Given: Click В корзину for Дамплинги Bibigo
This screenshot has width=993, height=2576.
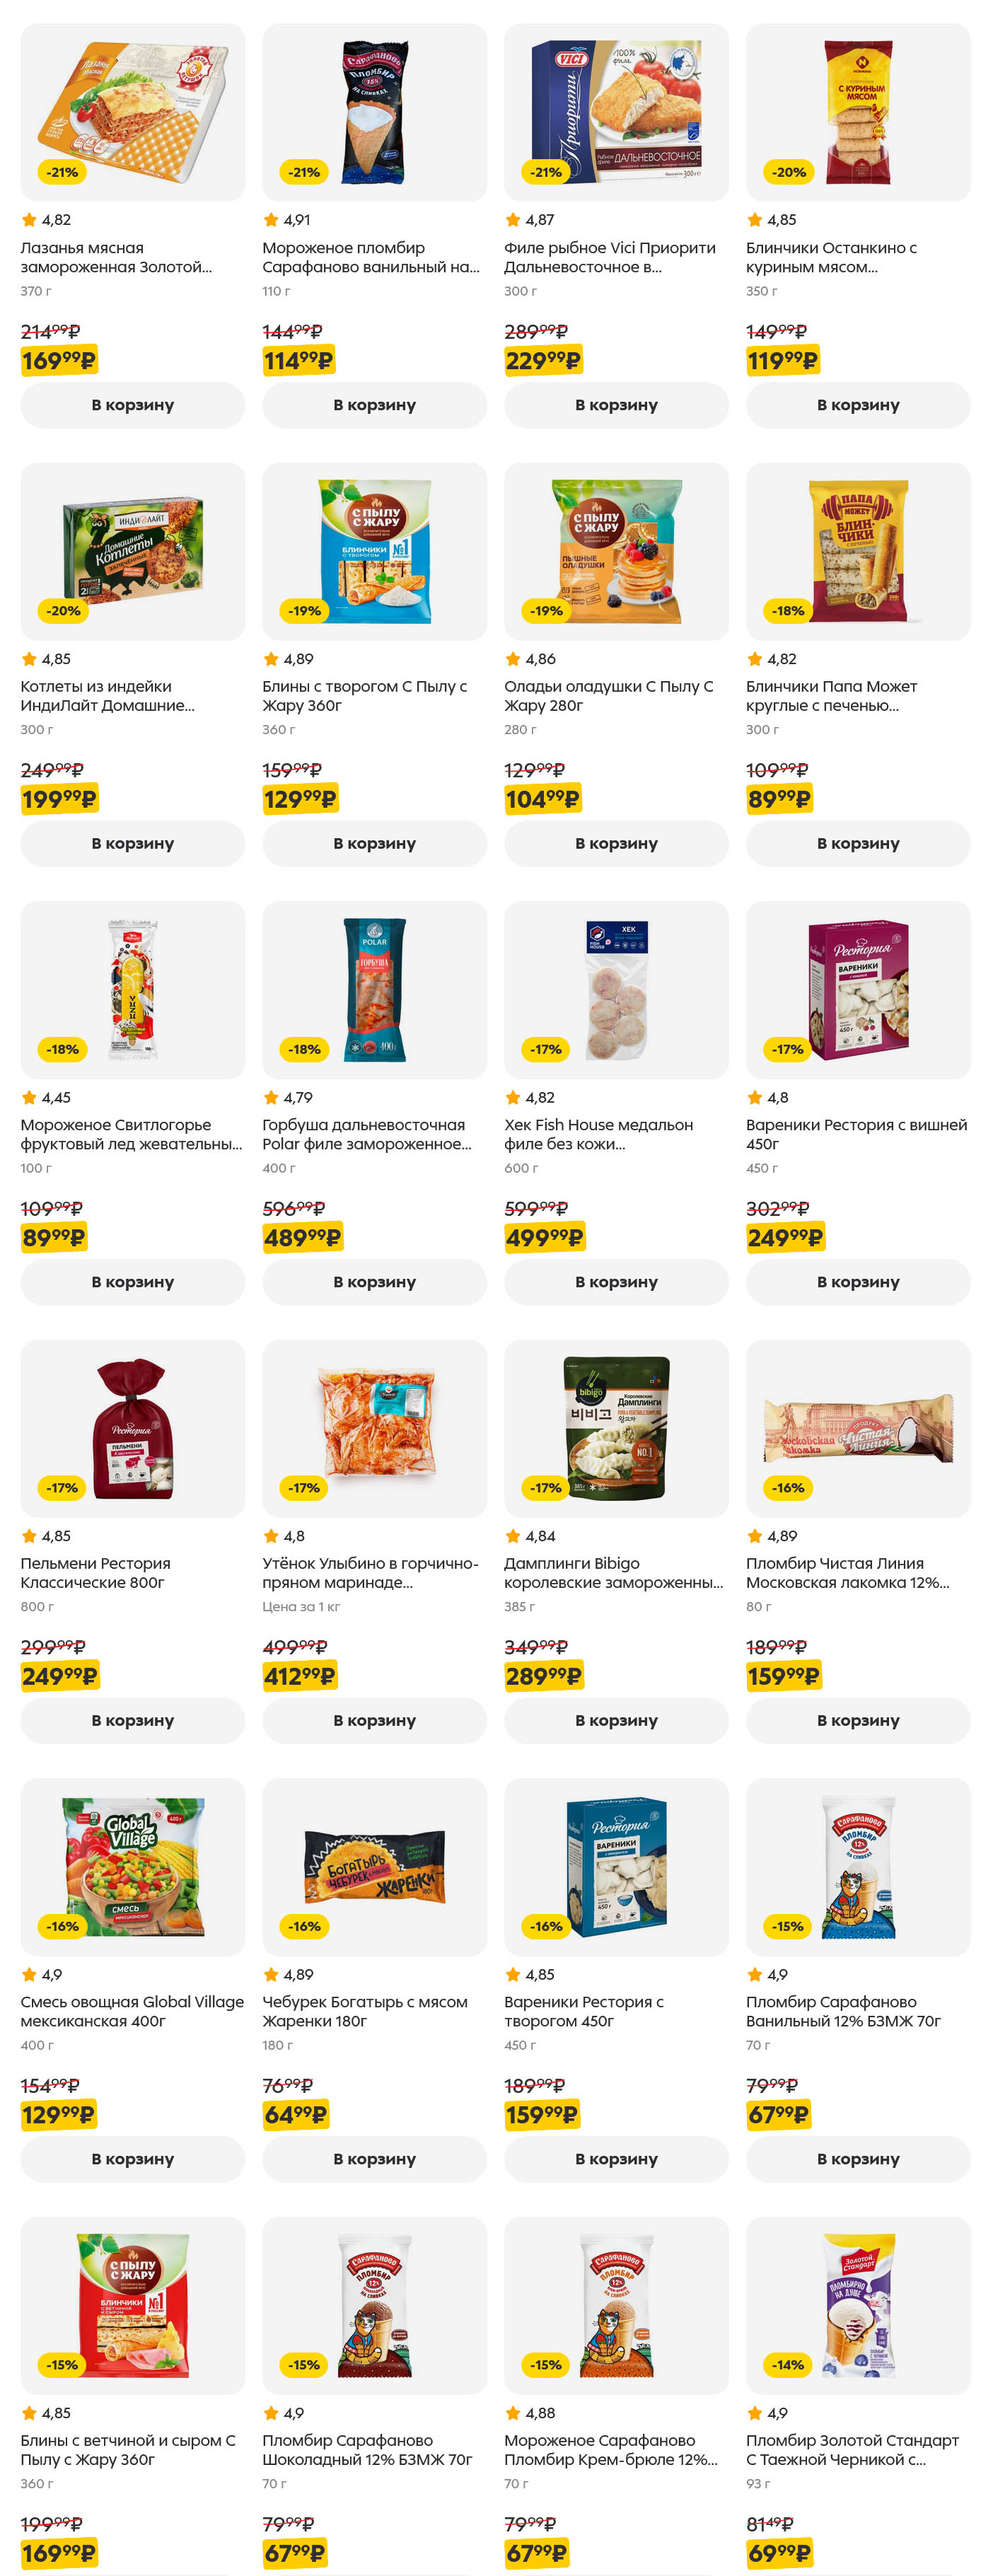Looking at the screenshot, I should point(616,1720).
